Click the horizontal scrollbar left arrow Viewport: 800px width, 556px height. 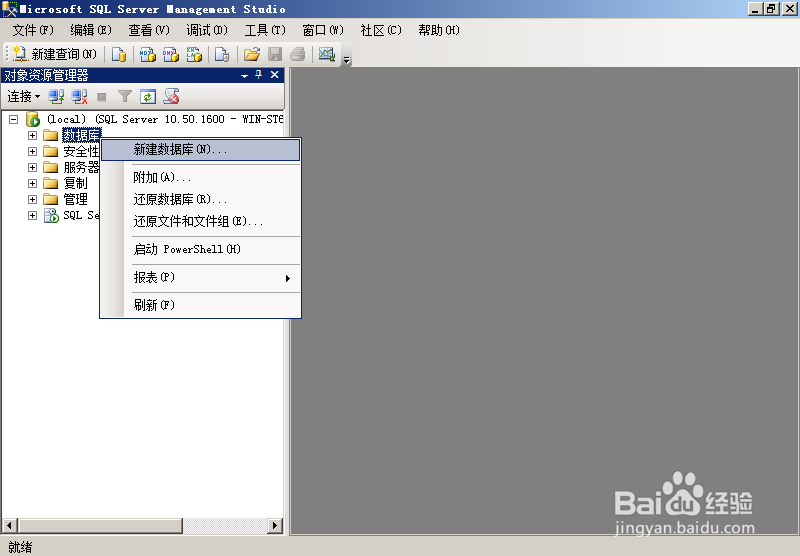coord(10,525)
